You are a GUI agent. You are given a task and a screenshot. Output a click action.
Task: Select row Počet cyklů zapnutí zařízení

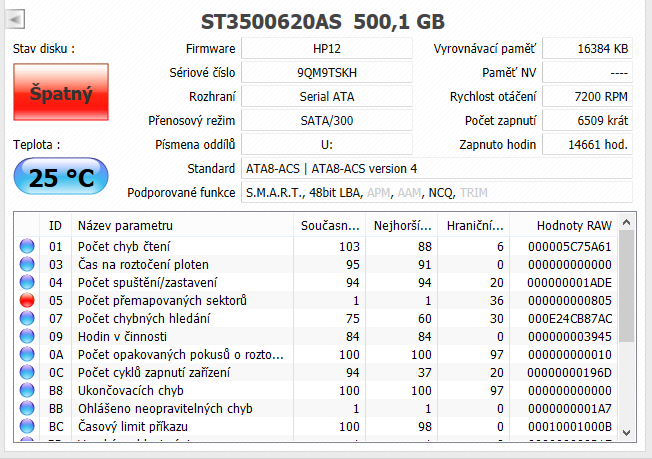point(316,373)
